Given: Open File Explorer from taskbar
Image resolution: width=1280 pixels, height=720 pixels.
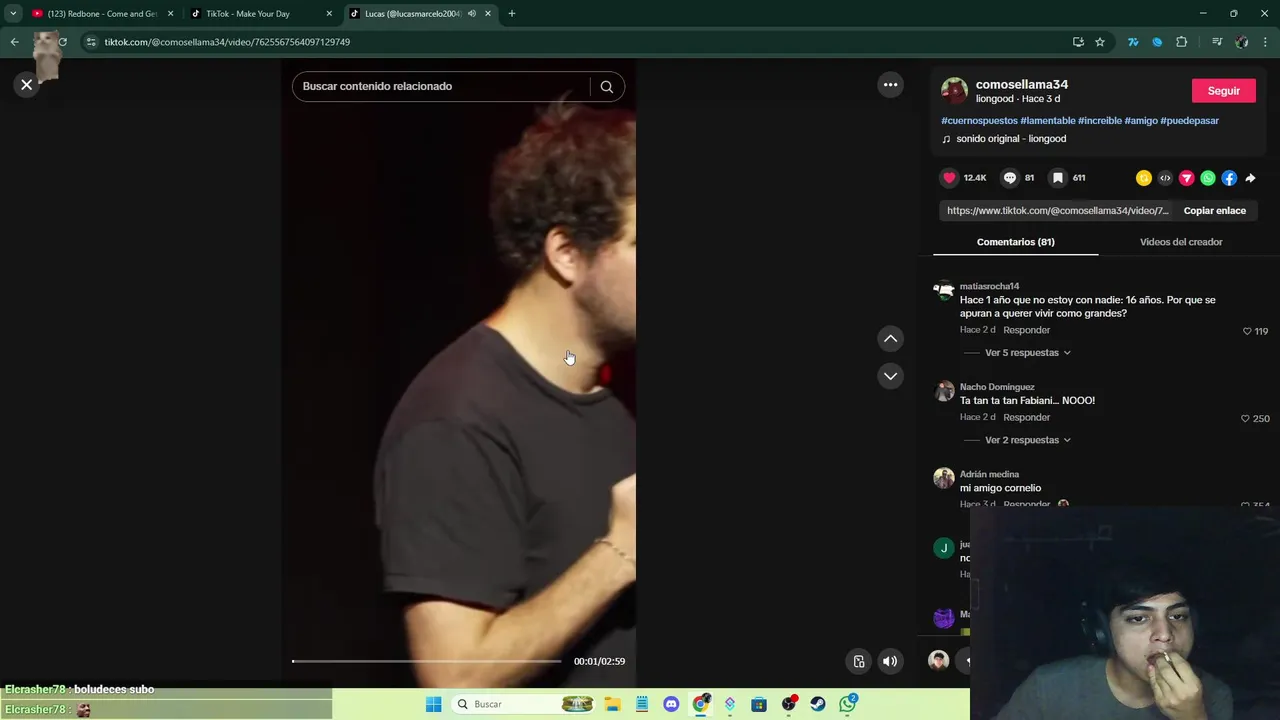Looking at the screenshot, I should [612, 704].
